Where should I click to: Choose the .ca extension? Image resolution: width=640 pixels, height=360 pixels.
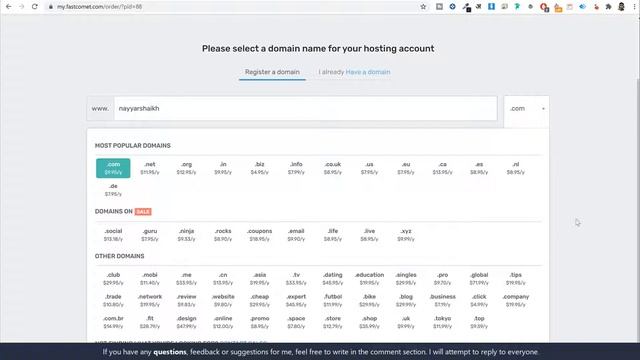pos(442,168)
